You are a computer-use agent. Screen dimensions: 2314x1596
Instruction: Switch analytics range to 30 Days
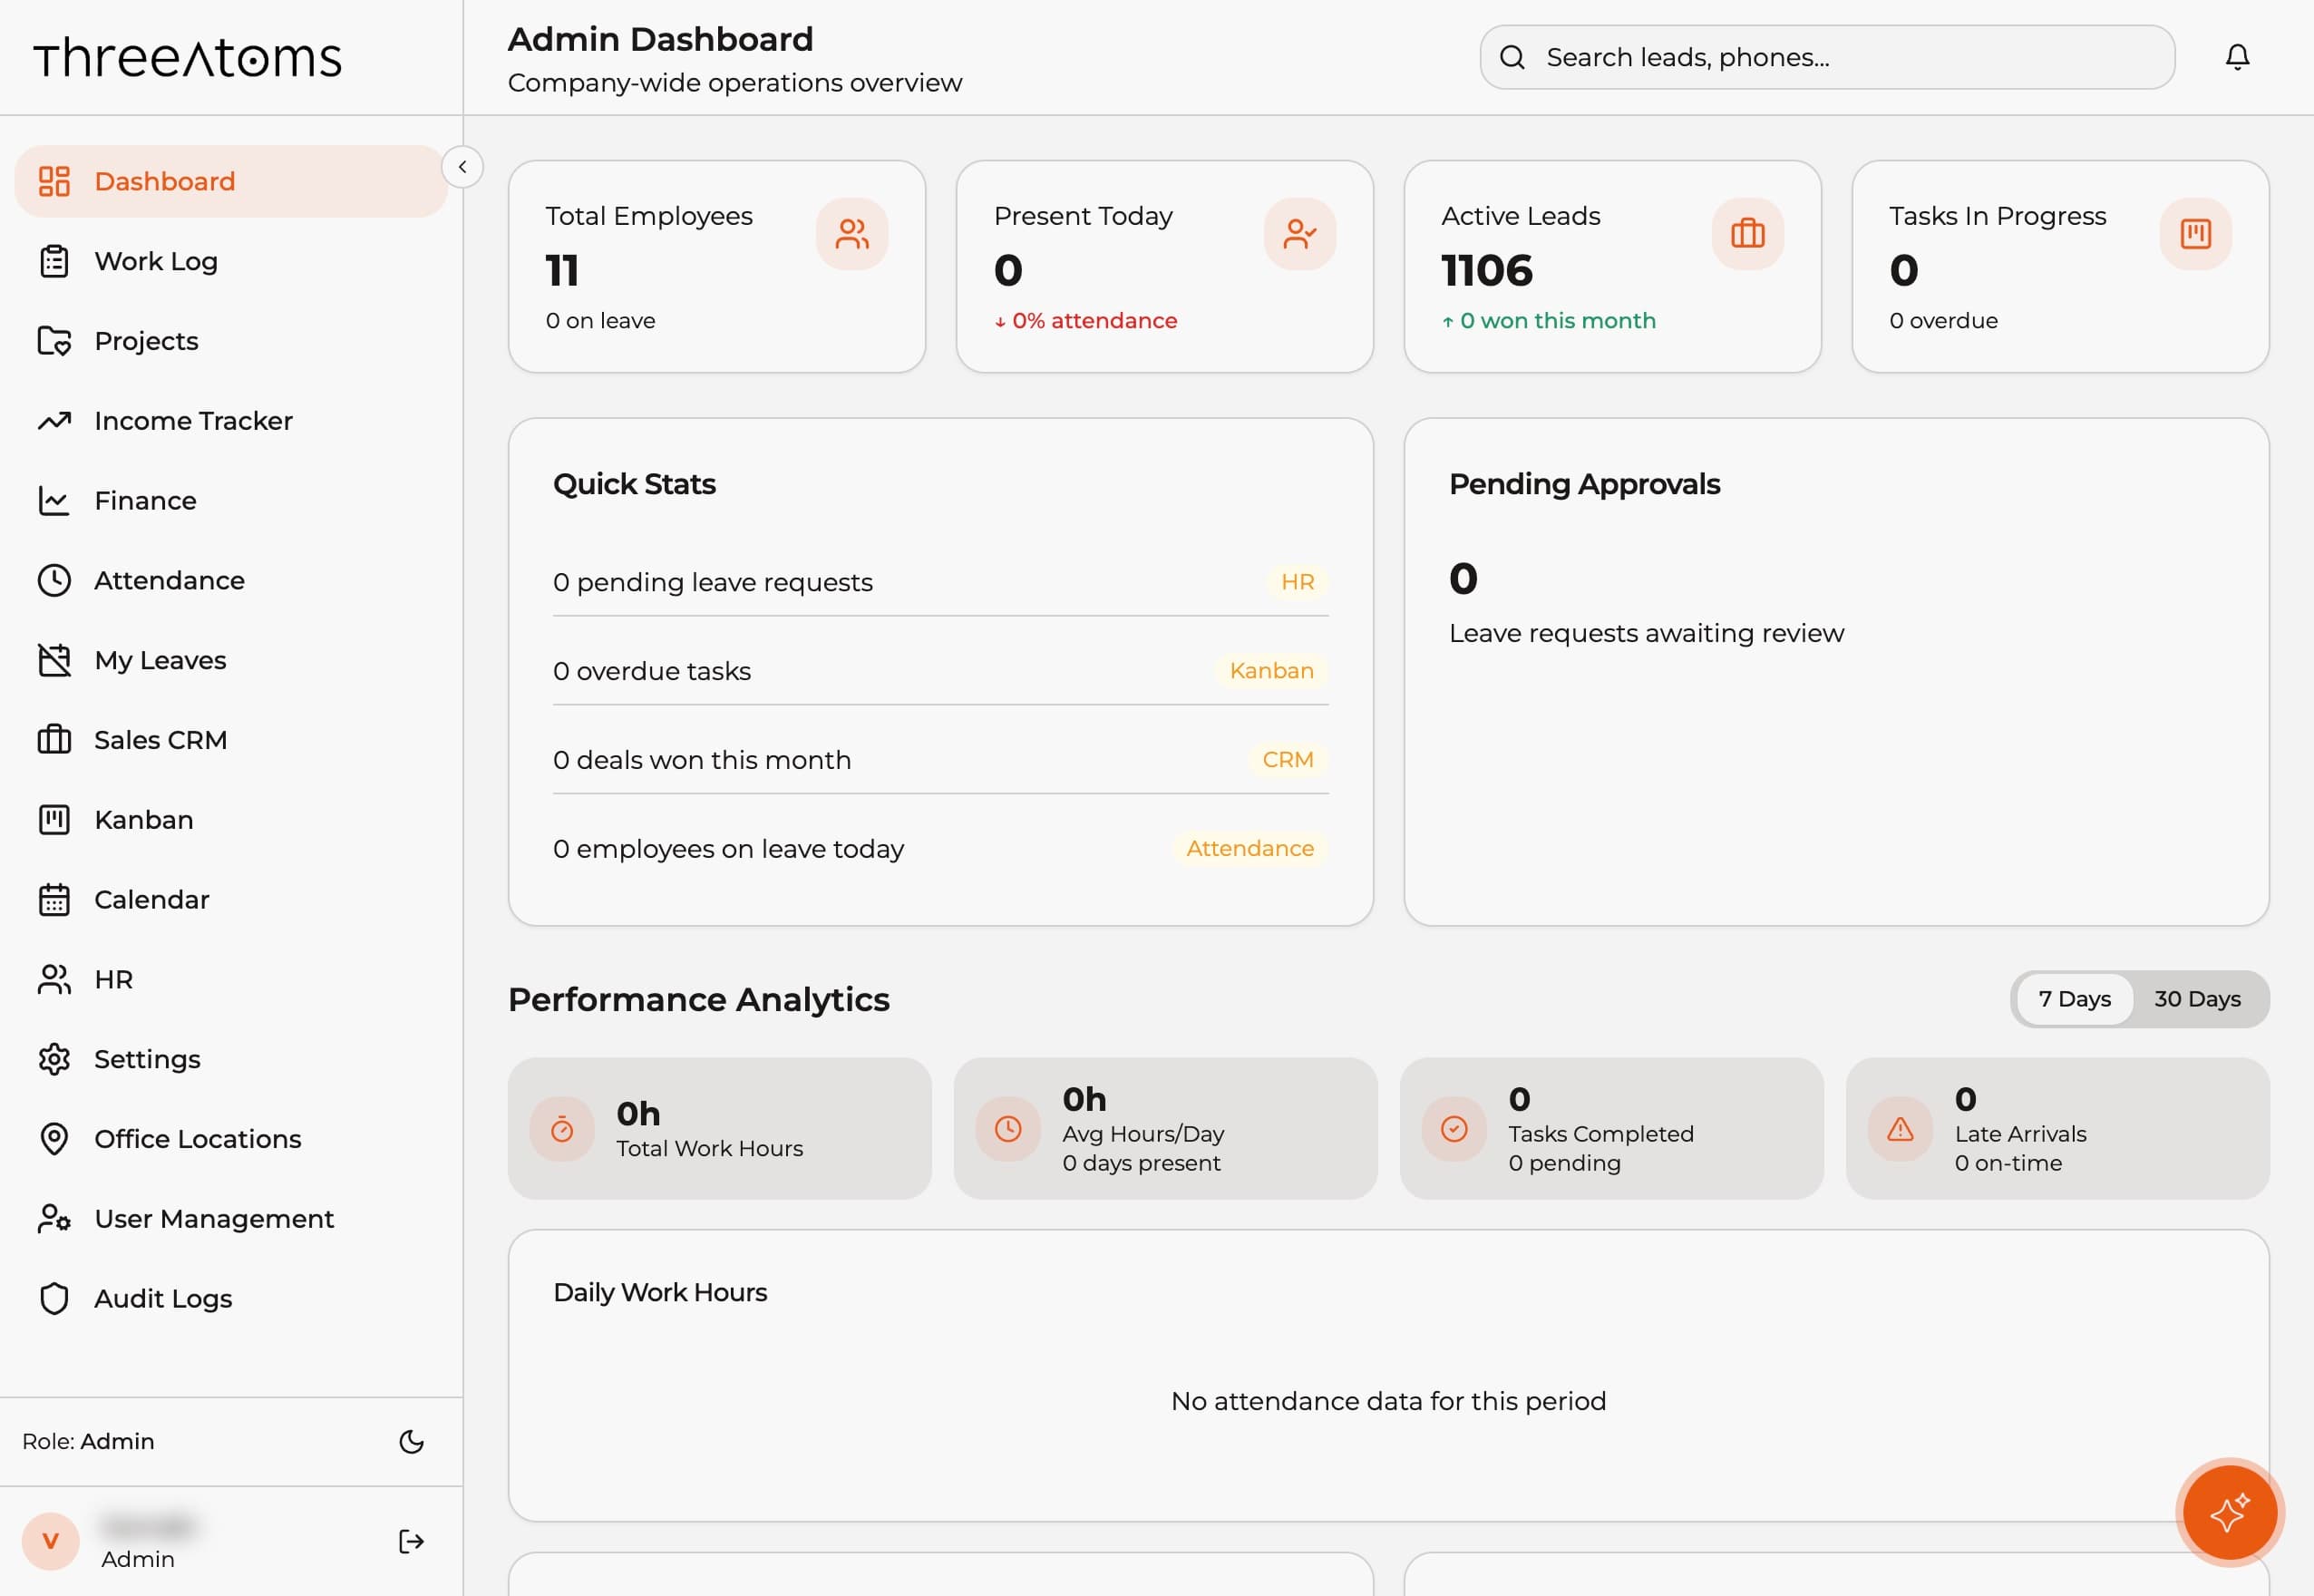tap(2197, 999)
